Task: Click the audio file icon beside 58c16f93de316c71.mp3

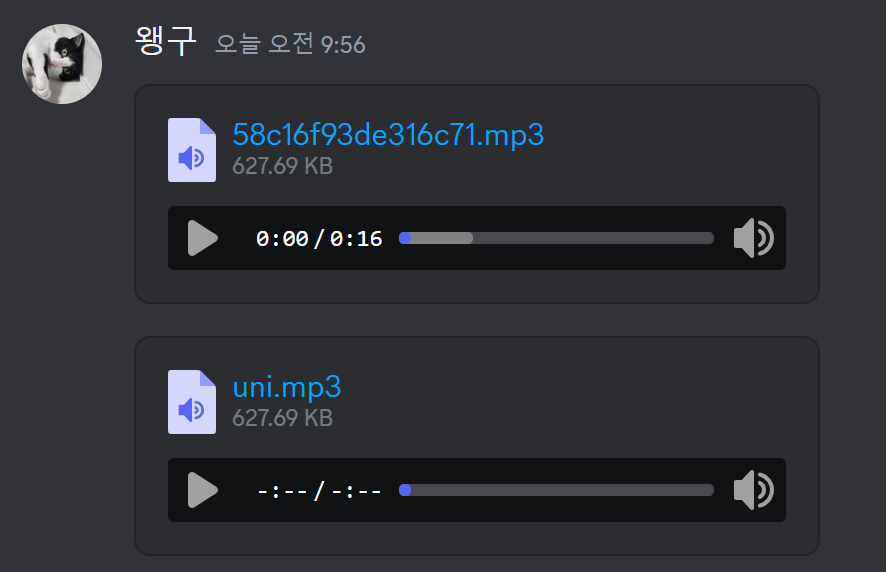Action: pyautogui.click(x=192, y=150)
